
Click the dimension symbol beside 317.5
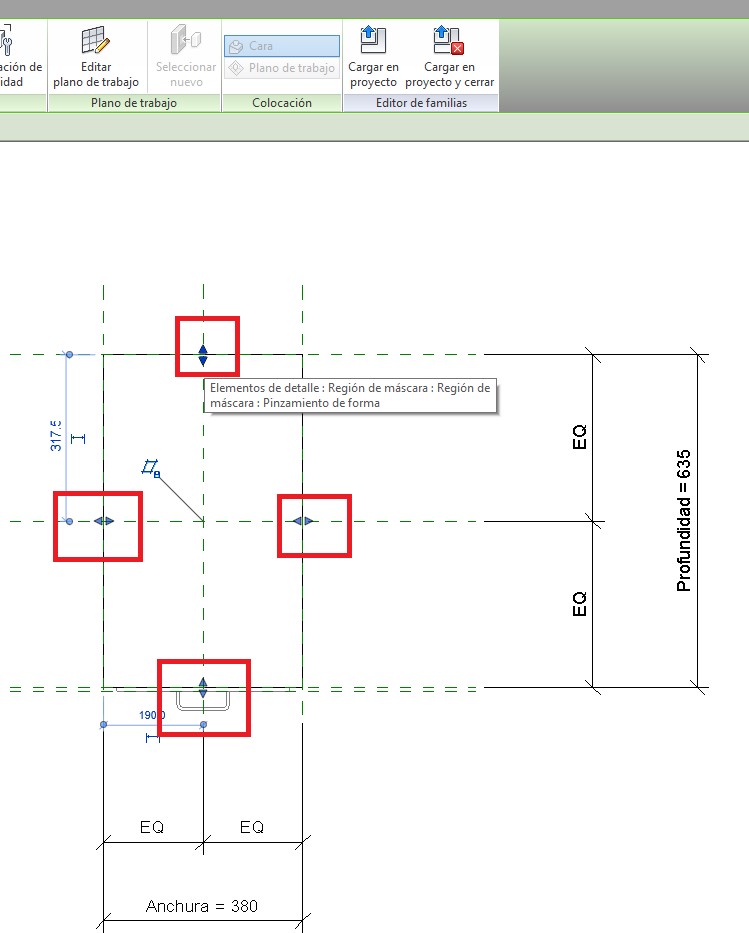pos(79,438)
